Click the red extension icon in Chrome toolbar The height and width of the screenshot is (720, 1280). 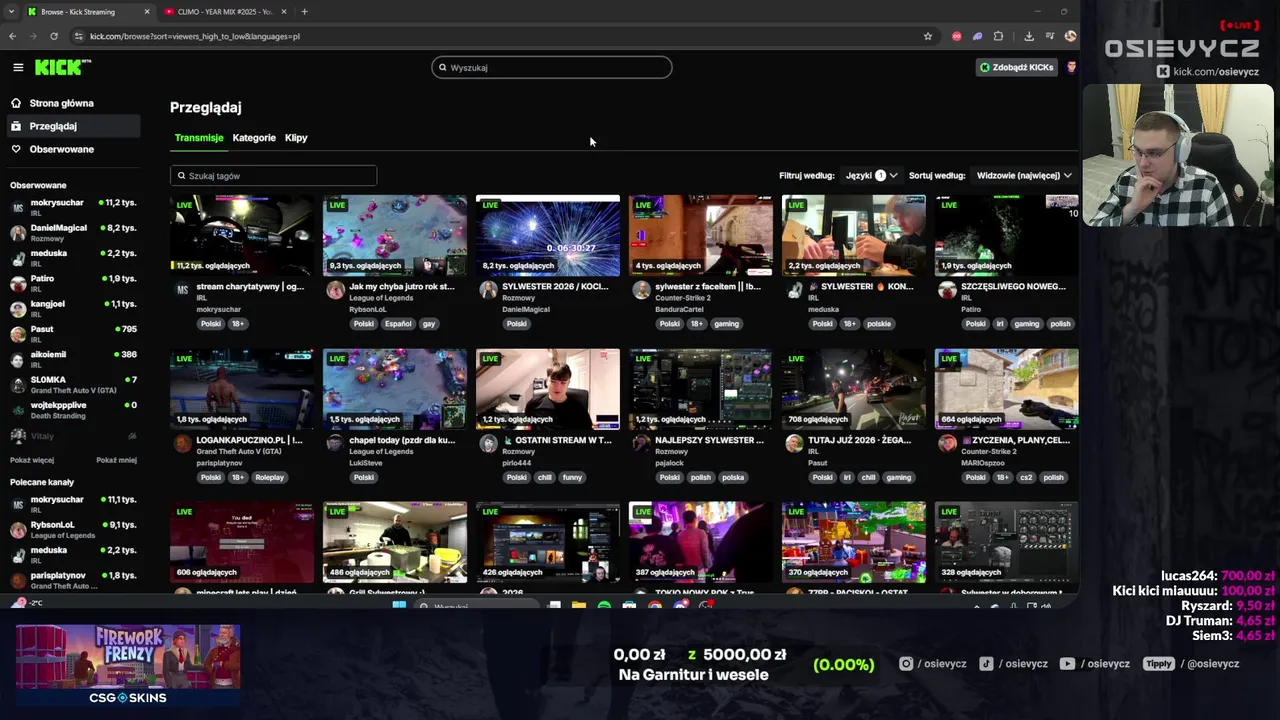(957, 36)
